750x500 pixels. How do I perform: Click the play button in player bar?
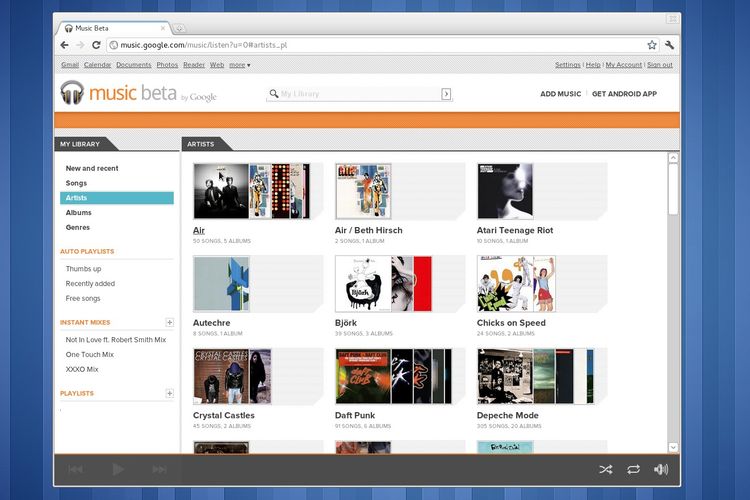click(118, 469)
